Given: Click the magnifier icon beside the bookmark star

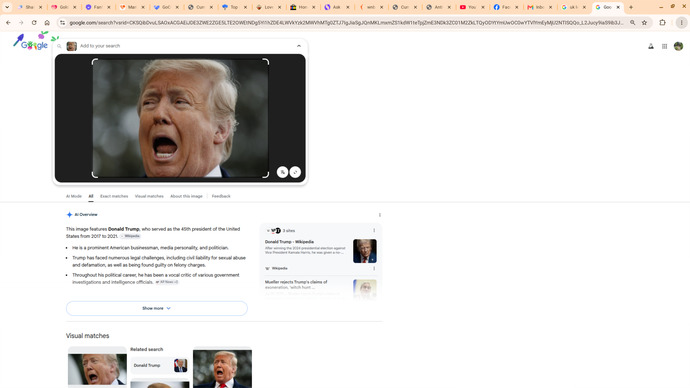Looking at the screenshot, I should point(632,22).
